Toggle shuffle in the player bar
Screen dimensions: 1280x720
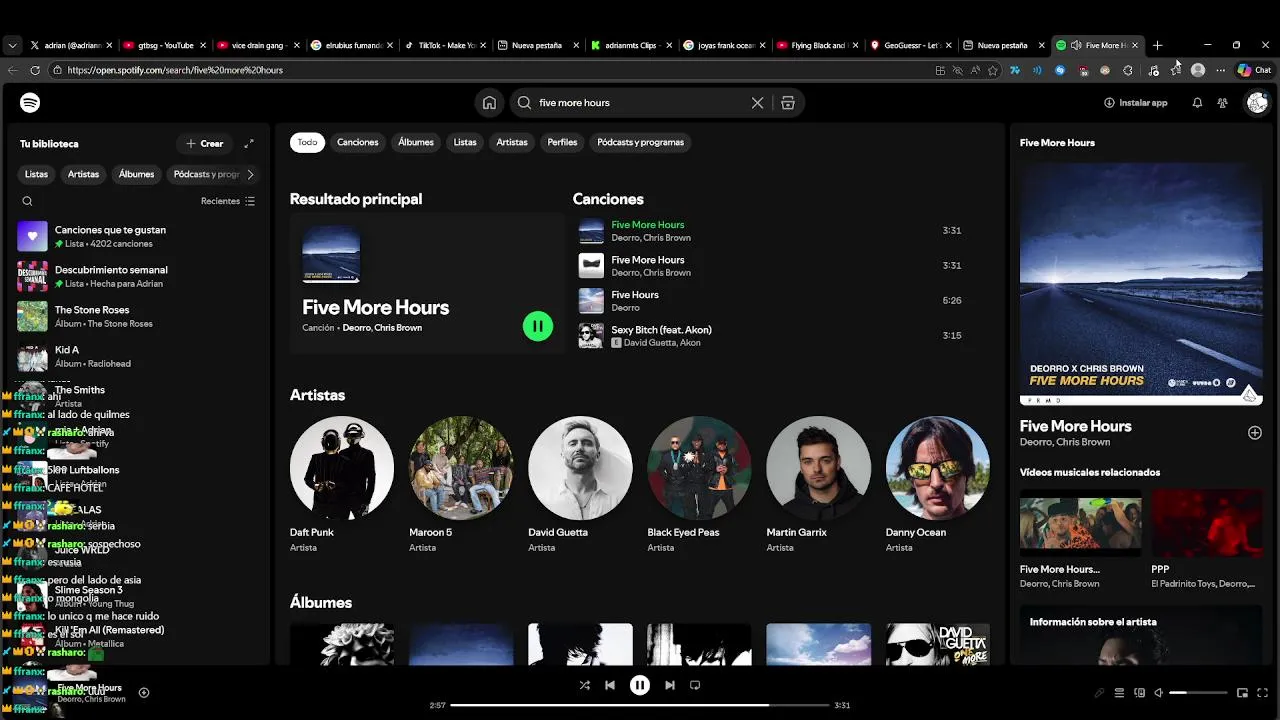pos(584,685)
